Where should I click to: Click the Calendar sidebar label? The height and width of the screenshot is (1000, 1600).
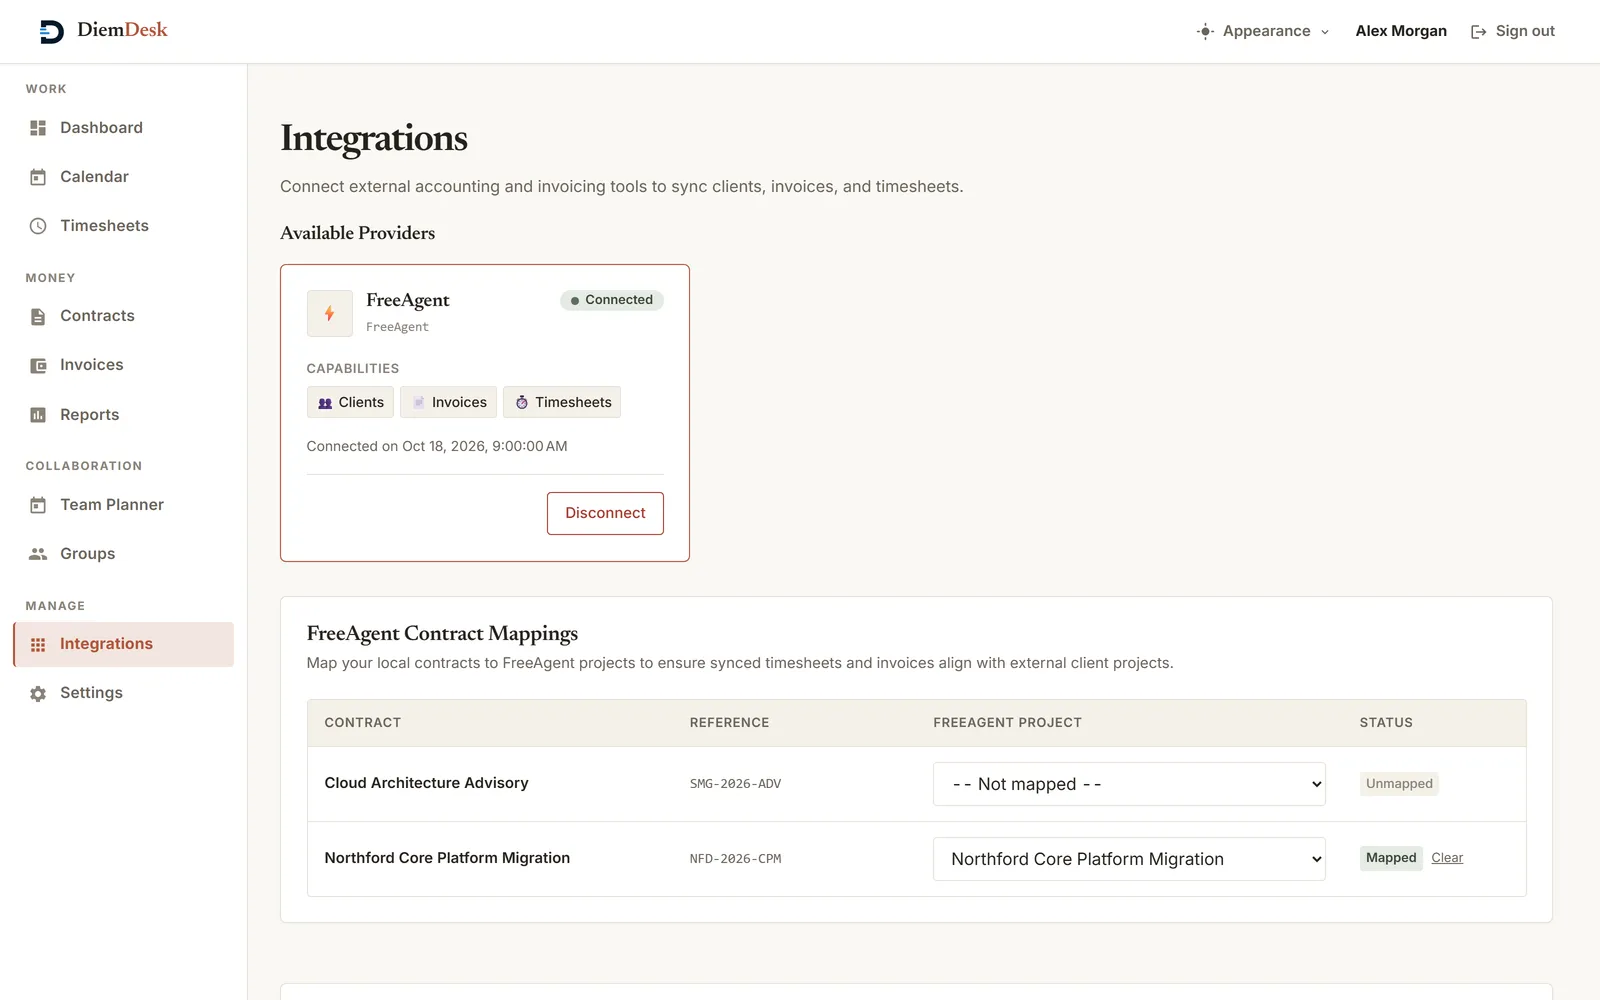coord(94,177)
